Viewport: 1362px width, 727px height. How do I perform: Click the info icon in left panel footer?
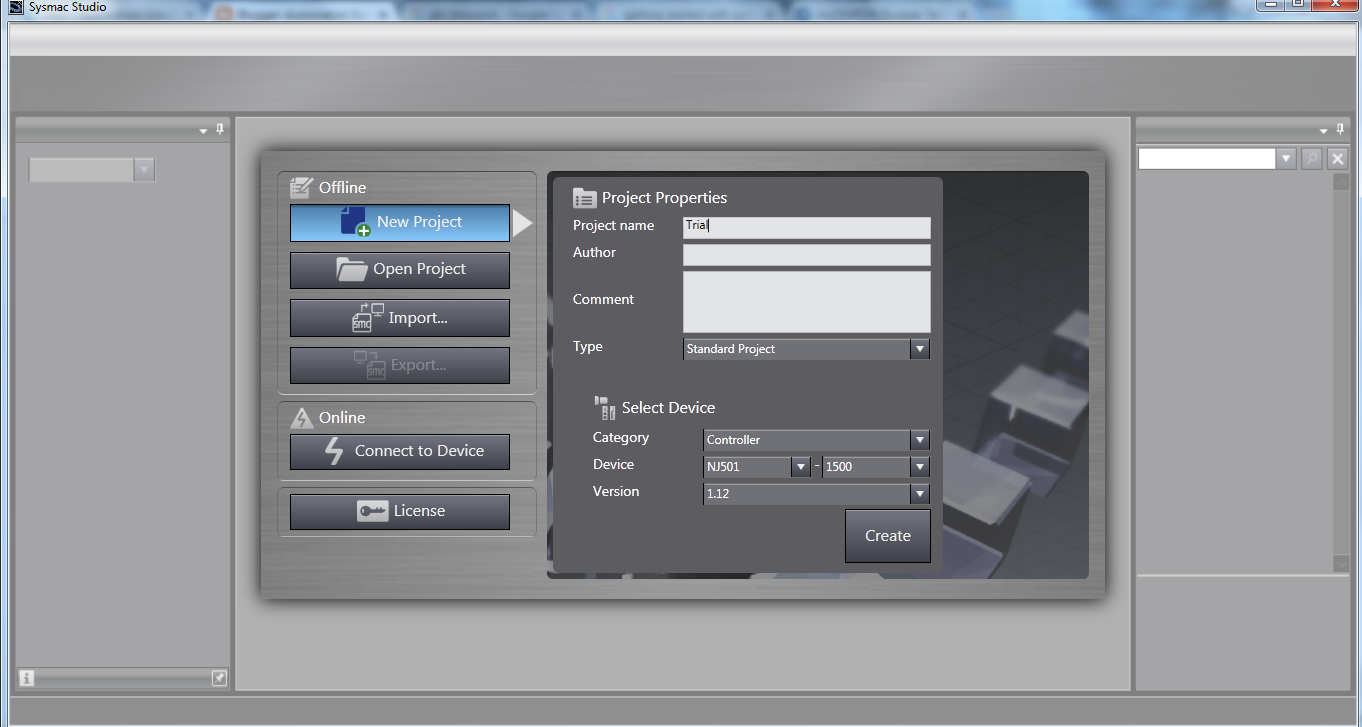click(26, 678)
